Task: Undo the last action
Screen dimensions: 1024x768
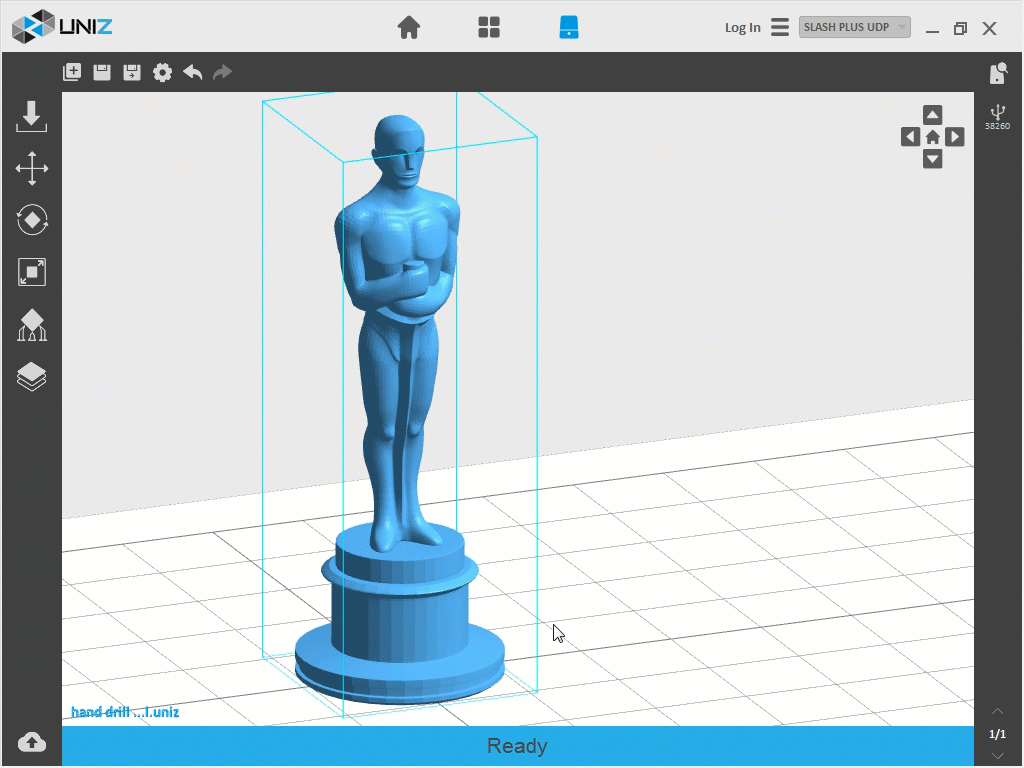Action: [x=193, y=72]
